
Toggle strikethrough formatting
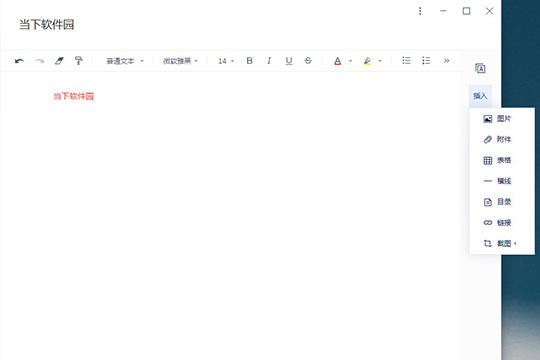pyautogui.click(x=308, y=61)
